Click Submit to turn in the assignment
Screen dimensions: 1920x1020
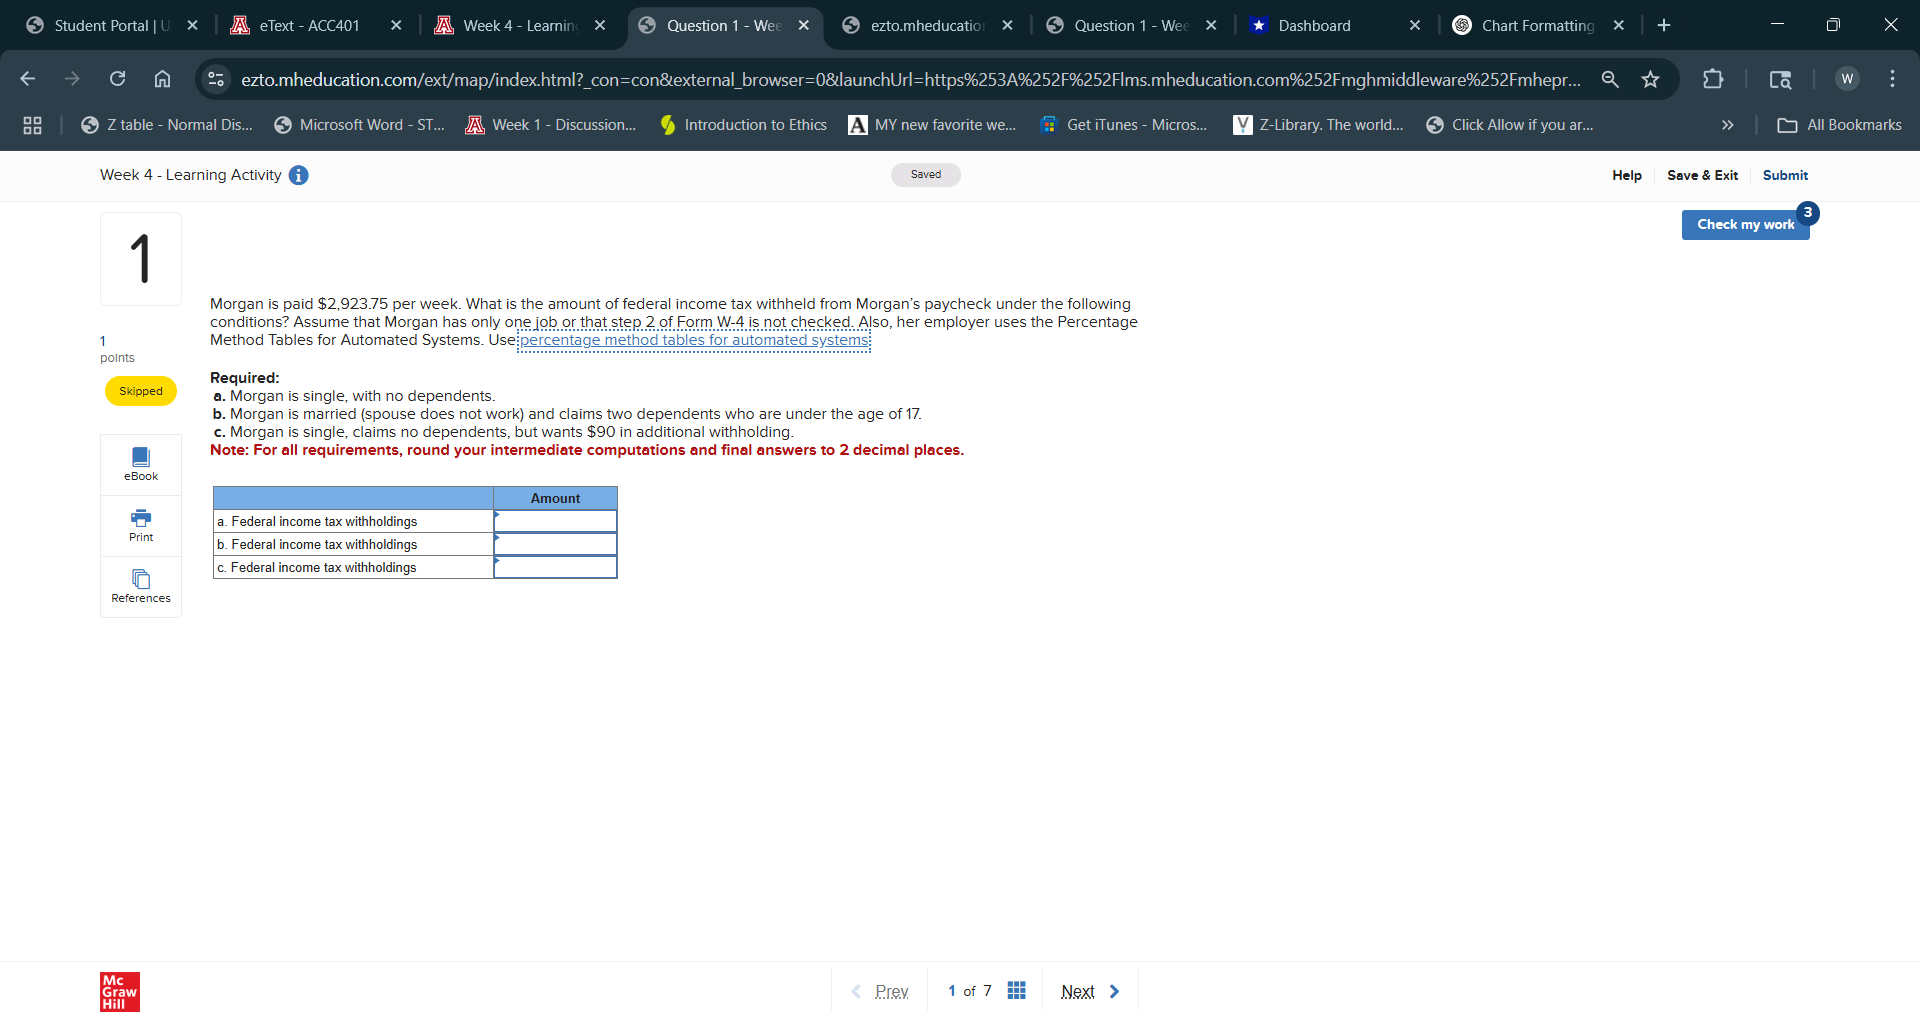coord(1786,175)
